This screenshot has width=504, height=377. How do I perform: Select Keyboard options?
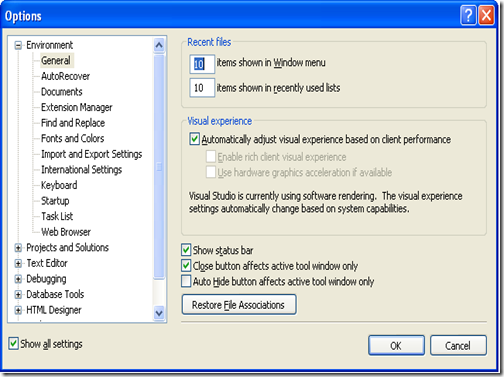click(x=59, y=185)
